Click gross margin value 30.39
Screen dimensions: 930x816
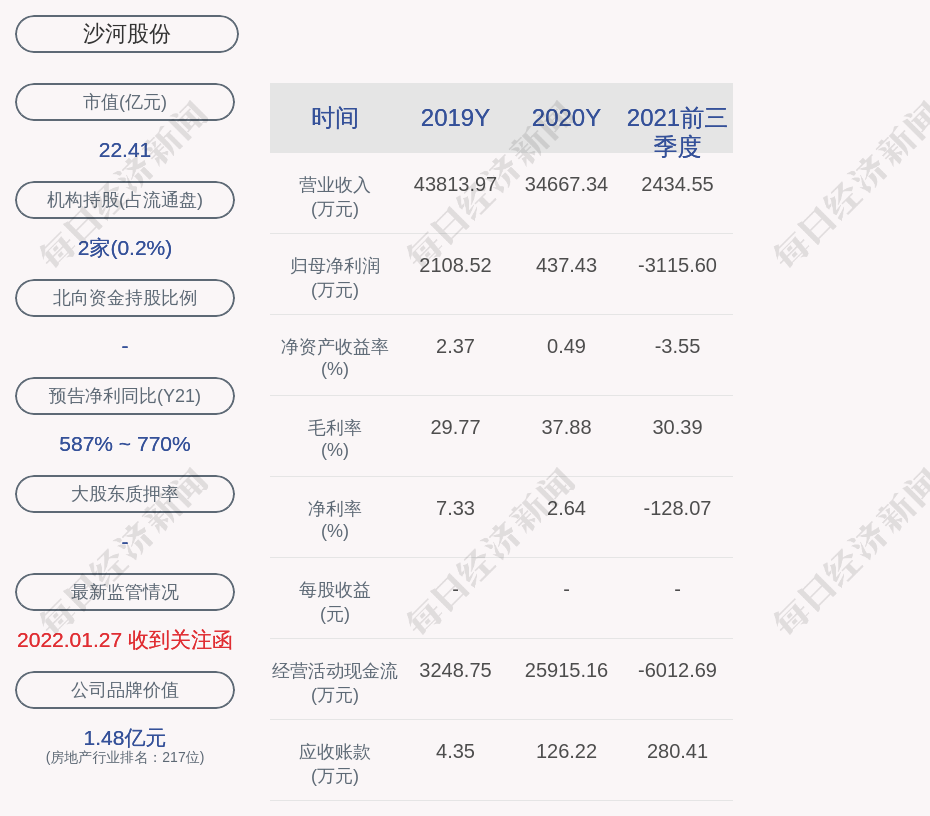pyautogui.click(x=677, y=427)
